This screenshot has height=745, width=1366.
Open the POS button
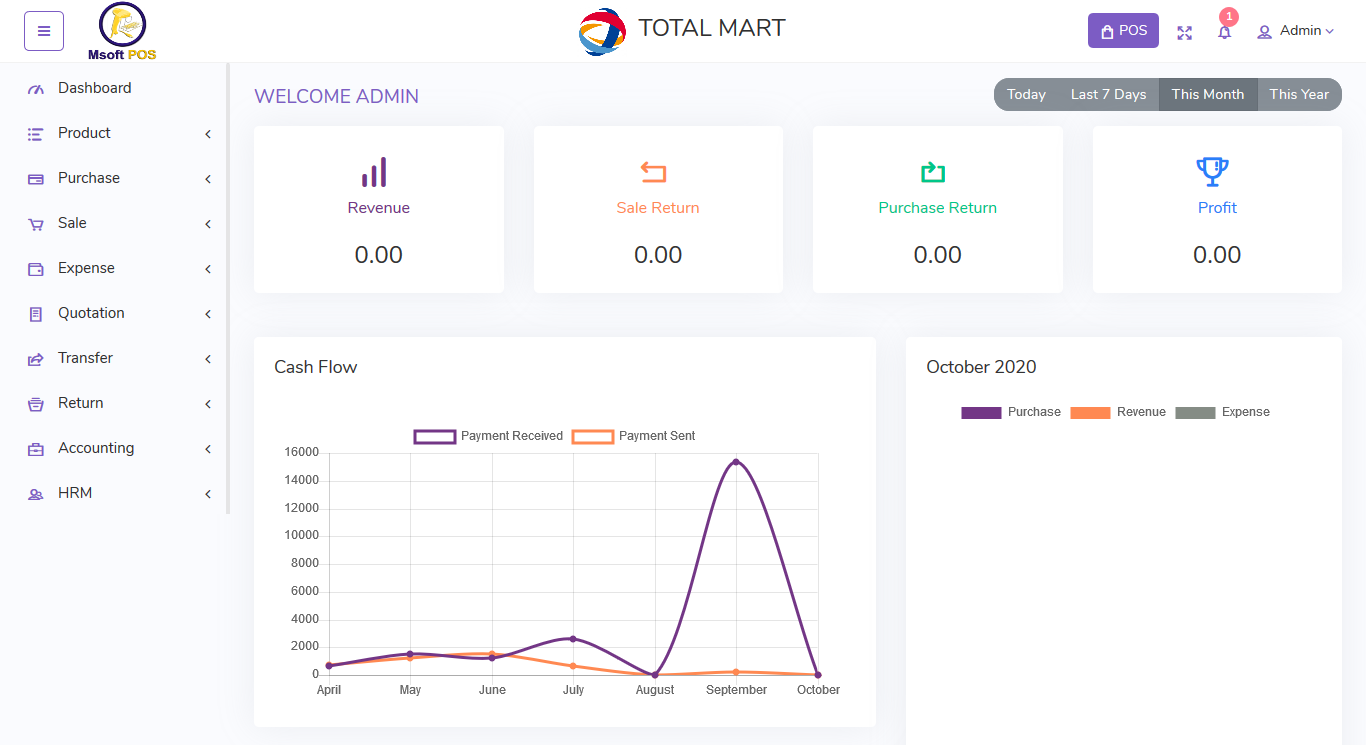(1123, 31)
